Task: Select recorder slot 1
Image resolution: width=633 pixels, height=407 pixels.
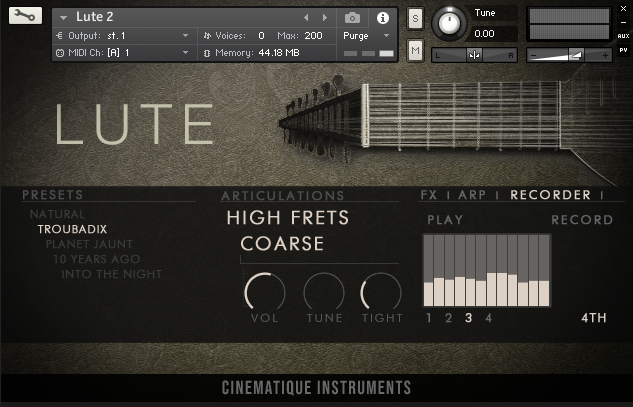Action: point(429,318)
